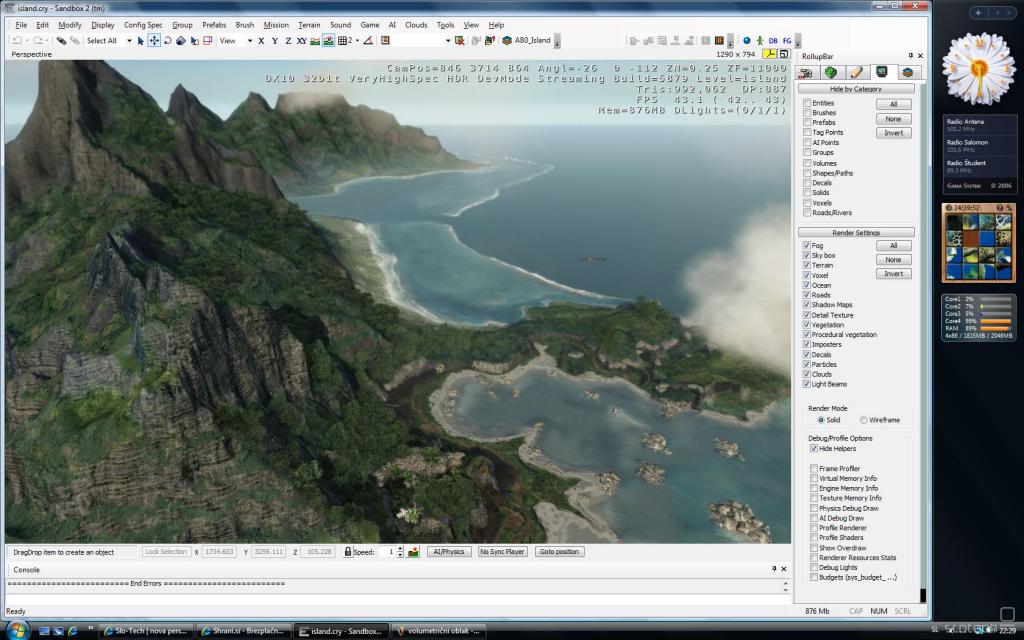Select Wireframe render mode
Image resolution: width=1024 pixels, height=640 pixels.
click(864, 421)
